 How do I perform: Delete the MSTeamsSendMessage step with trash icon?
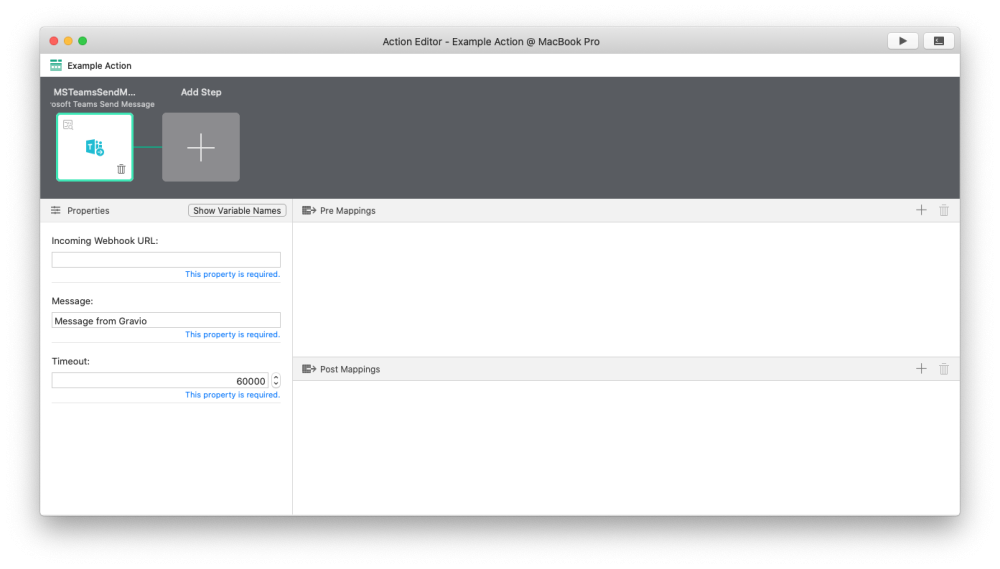click(121, 169)
